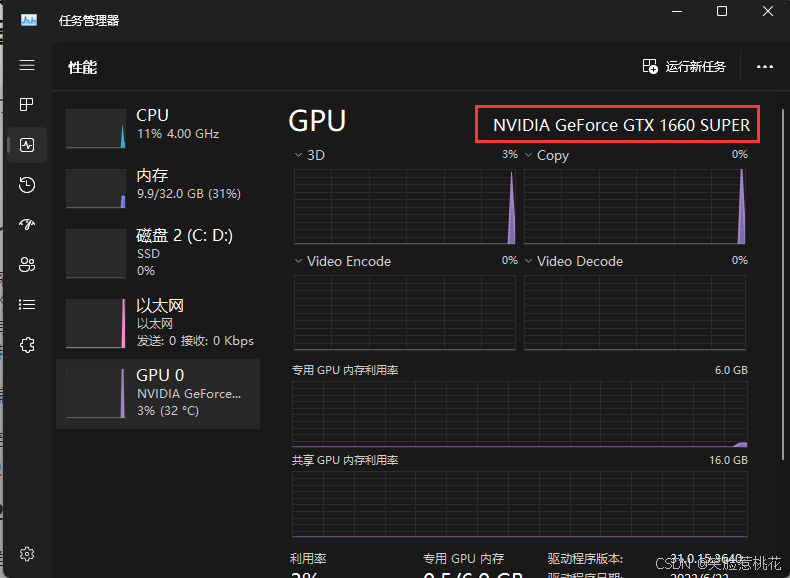
Task: Click the Video Decode usage graph
Action: coord(635,312)
